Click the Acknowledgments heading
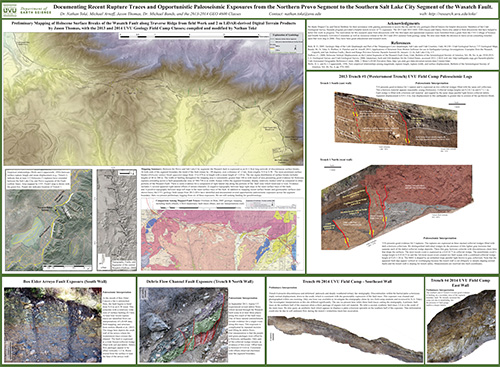500x367 pixels. coord(403,24)
